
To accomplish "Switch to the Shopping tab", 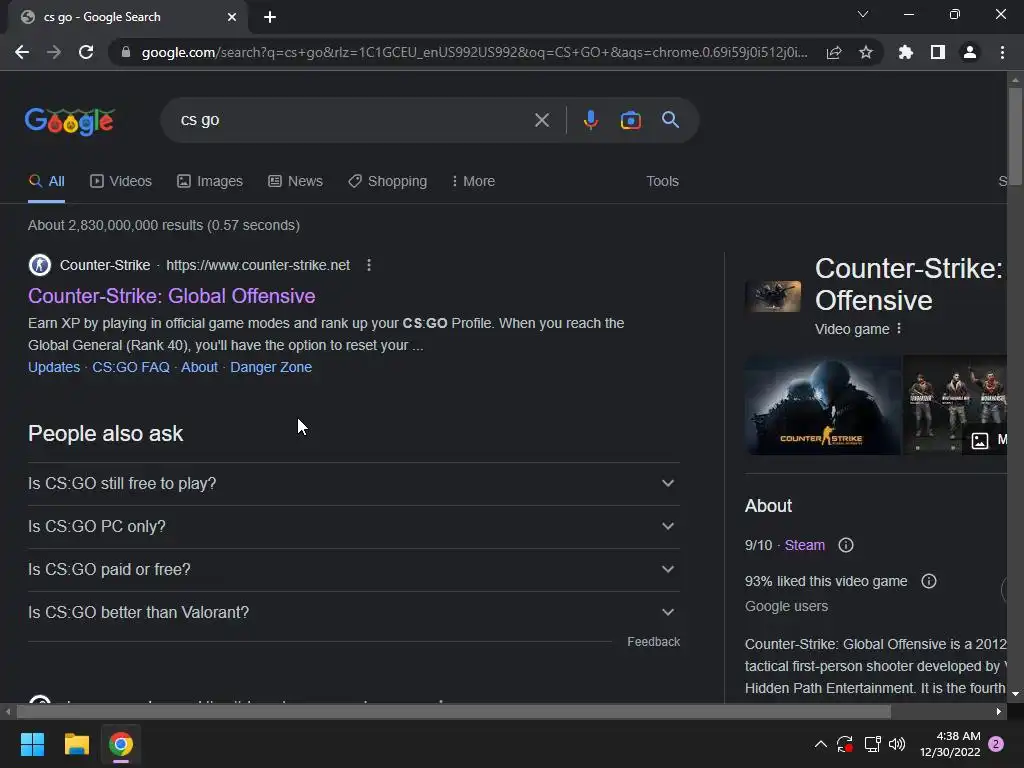I will click(387, 182).
